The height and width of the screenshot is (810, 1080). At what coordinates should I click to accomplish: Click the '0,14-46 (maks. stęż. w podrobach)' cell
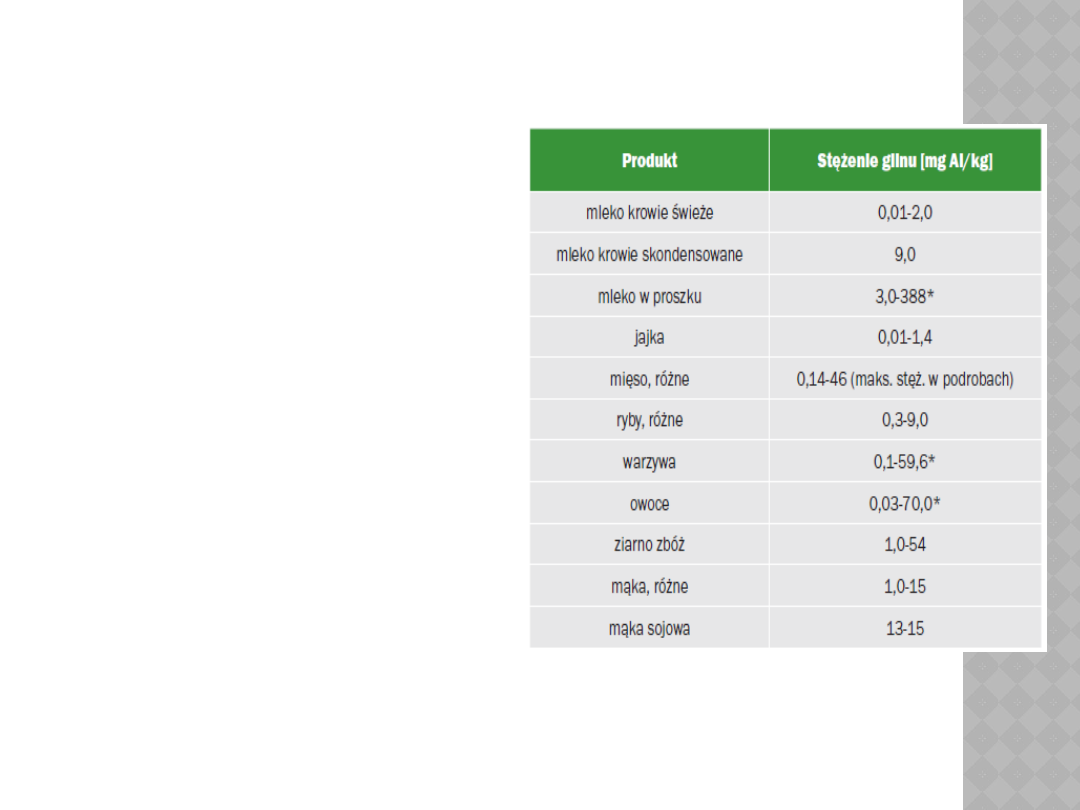click(x=904, y=379)
